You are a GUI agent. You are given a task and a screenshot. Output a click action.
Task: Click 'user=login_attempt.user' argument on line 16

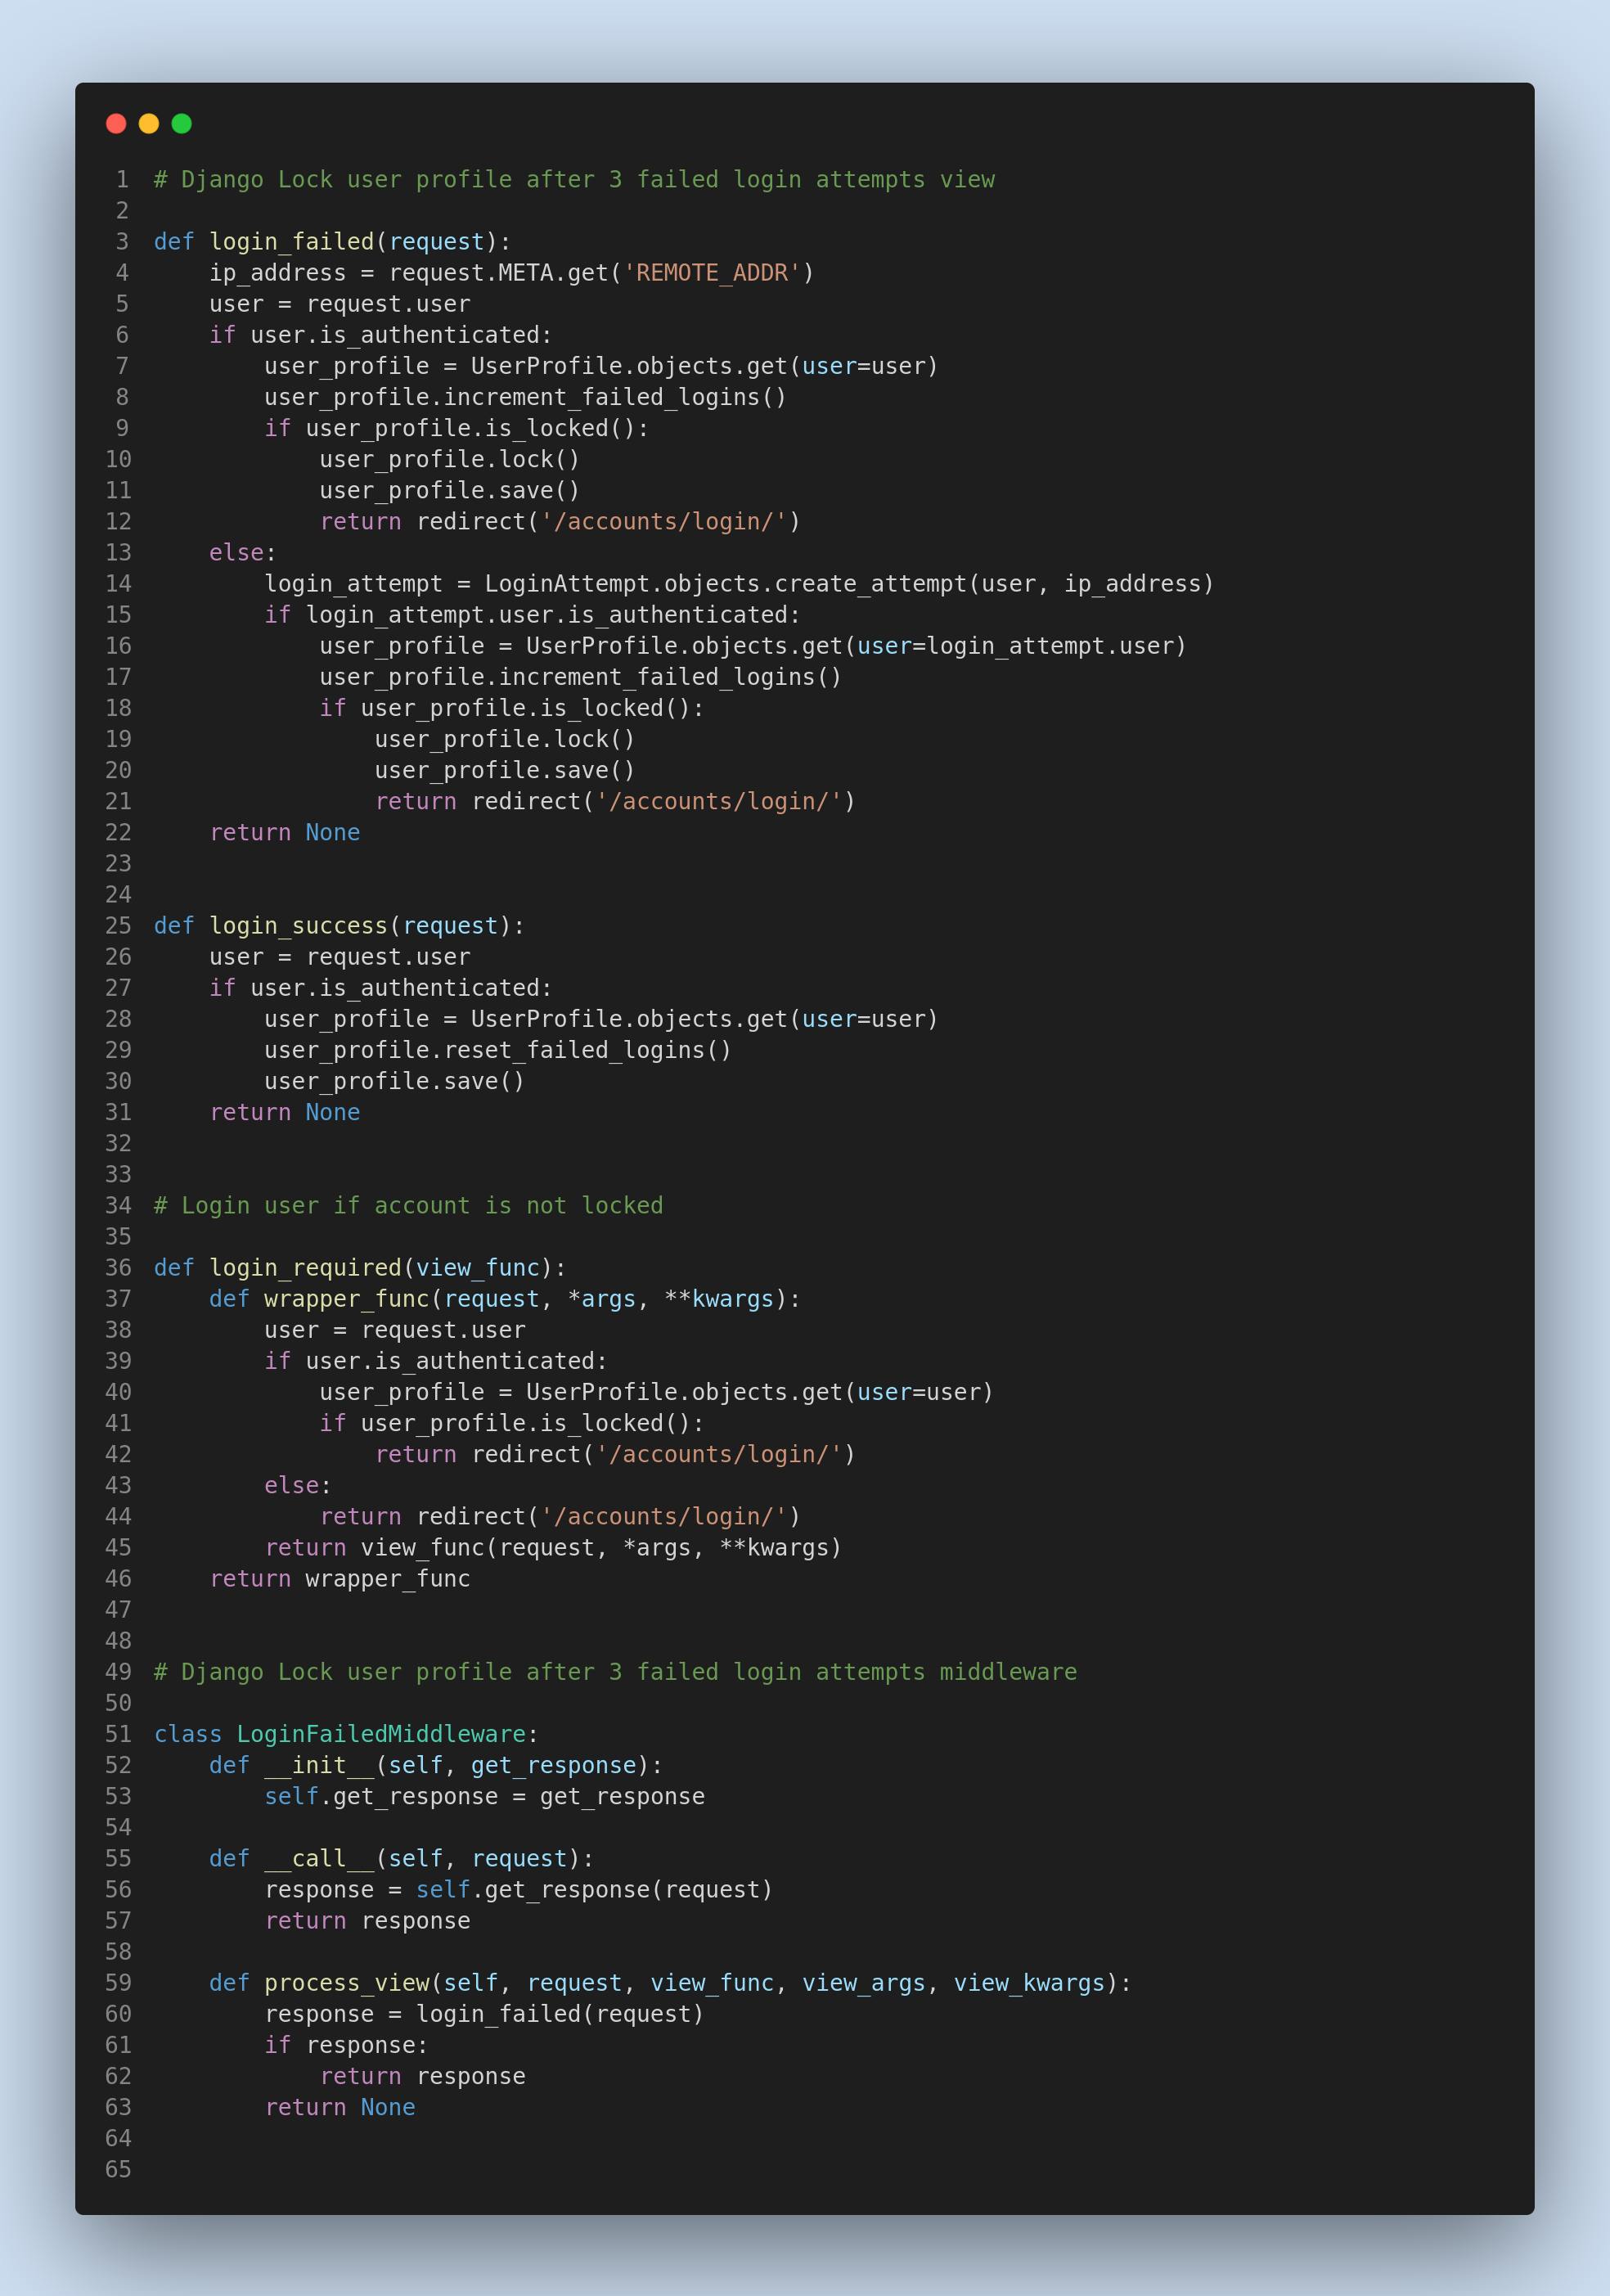tap(1015, 646)
